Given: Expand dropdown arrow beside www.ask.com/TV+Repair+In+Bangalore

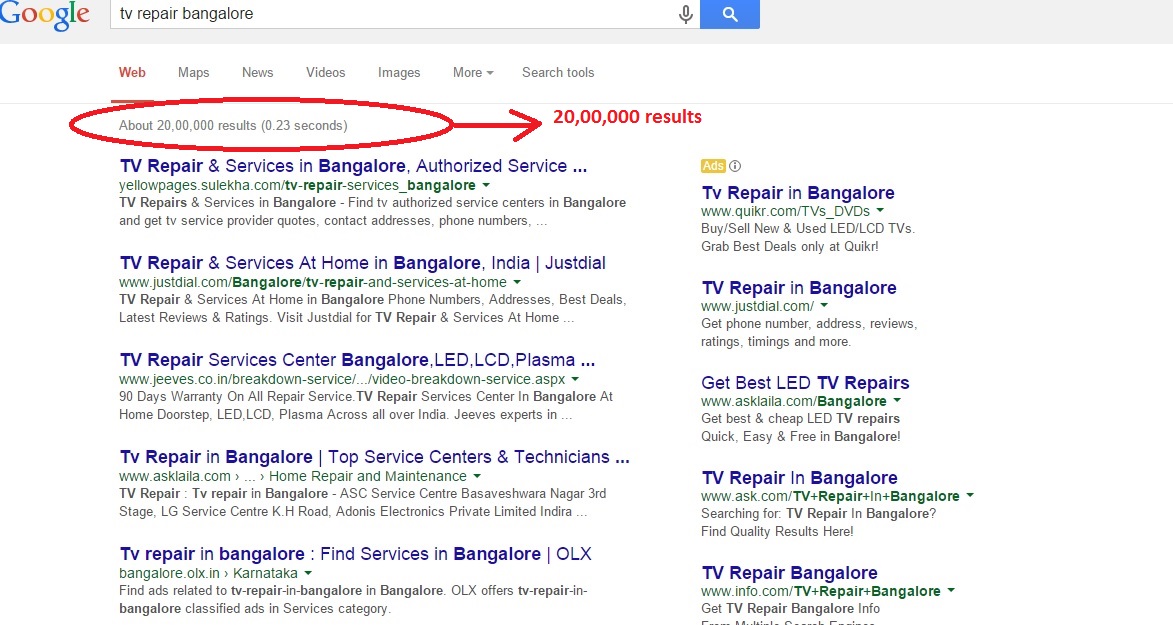Looking at the screenshot, I should (x=970, y=496).
